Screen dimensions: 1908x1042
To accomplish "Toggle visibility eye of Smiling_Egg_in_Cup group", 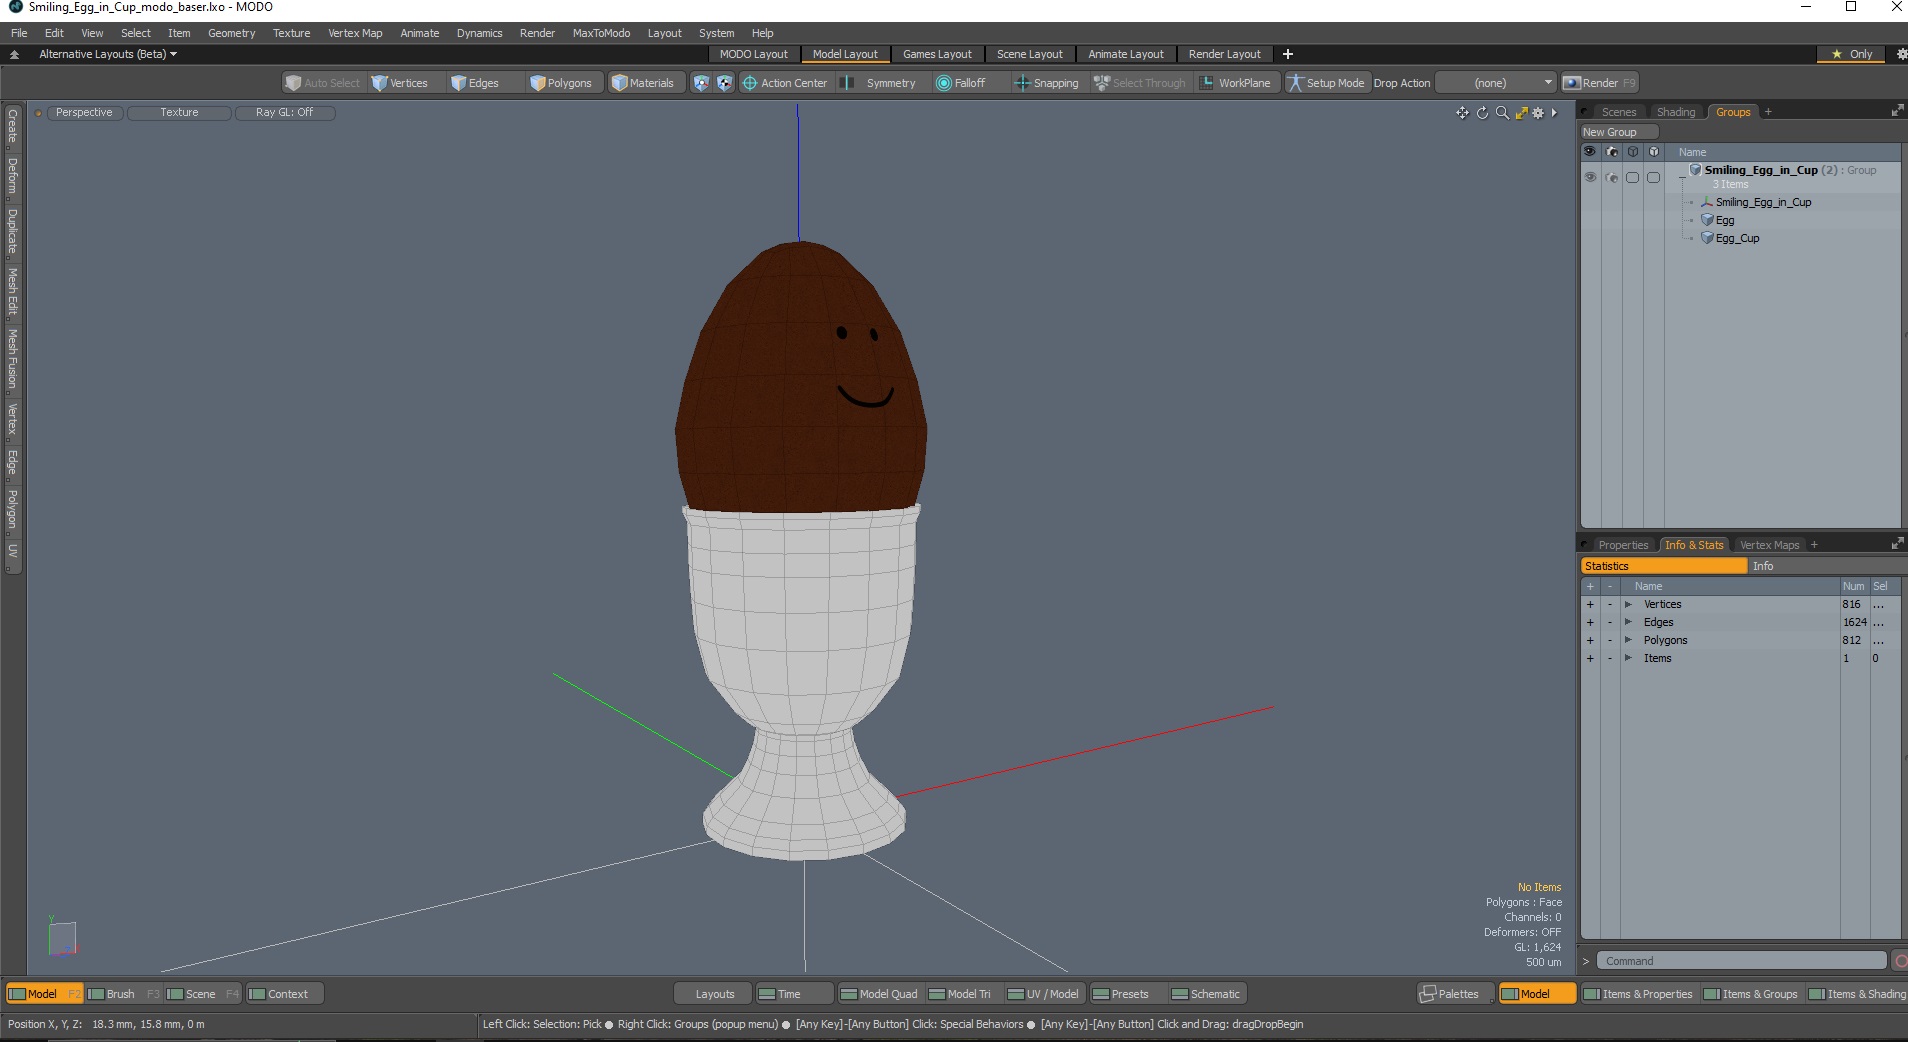I will 1590,177.
